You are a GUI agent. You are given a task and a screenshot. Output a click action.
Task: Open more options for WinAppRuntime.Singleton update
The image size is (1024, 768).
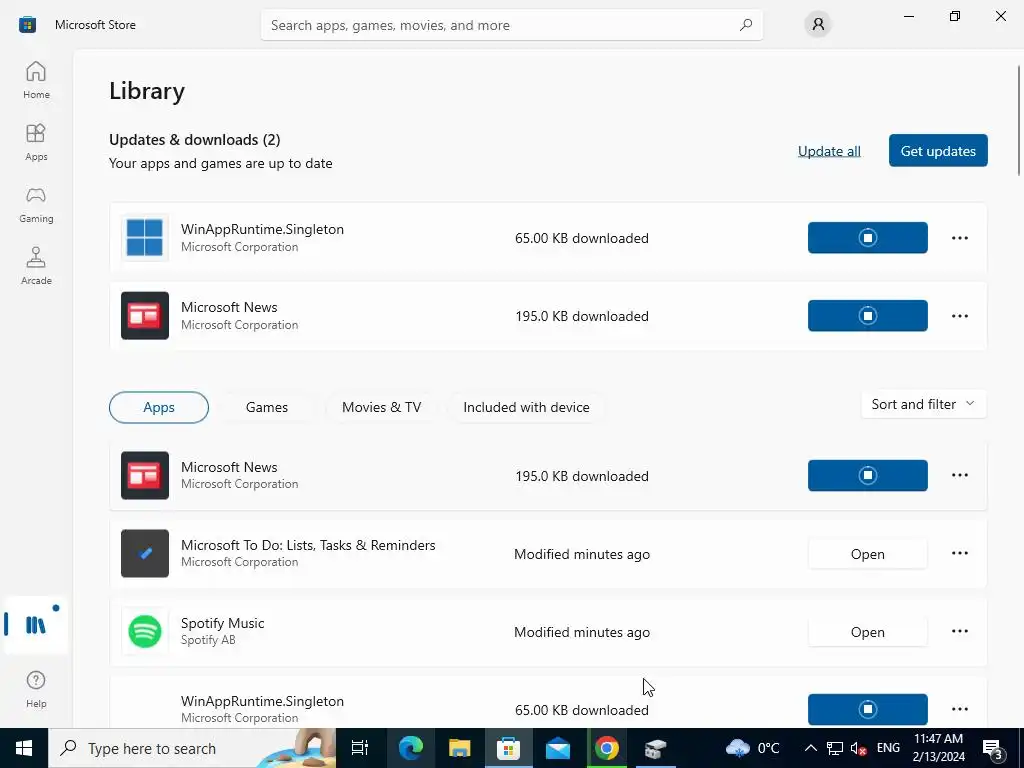click(x=959, y=238)
